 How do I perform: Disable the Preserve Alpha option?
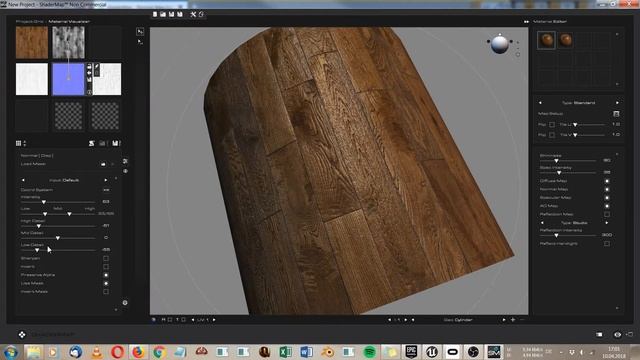click(106, 275)
